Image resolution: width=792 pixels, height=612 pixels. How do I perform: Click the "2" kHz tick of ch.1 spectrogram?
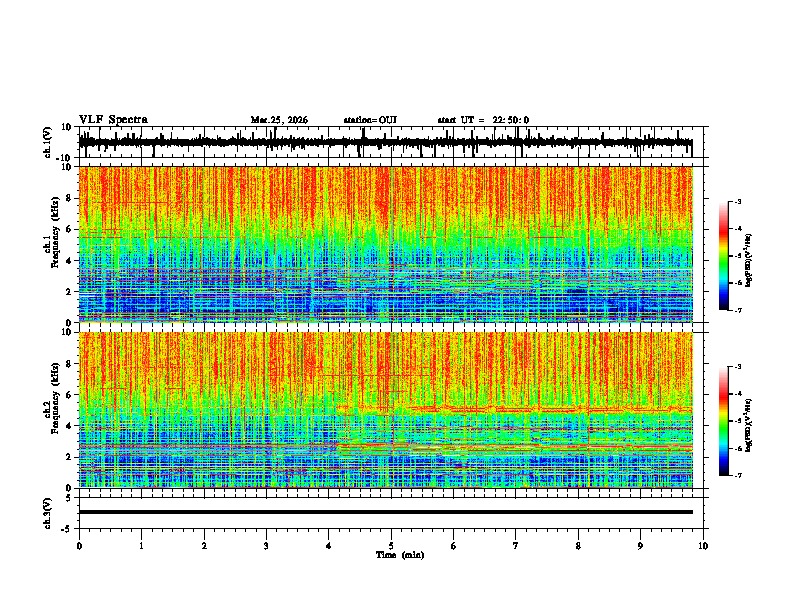click(x=70, y=291)
